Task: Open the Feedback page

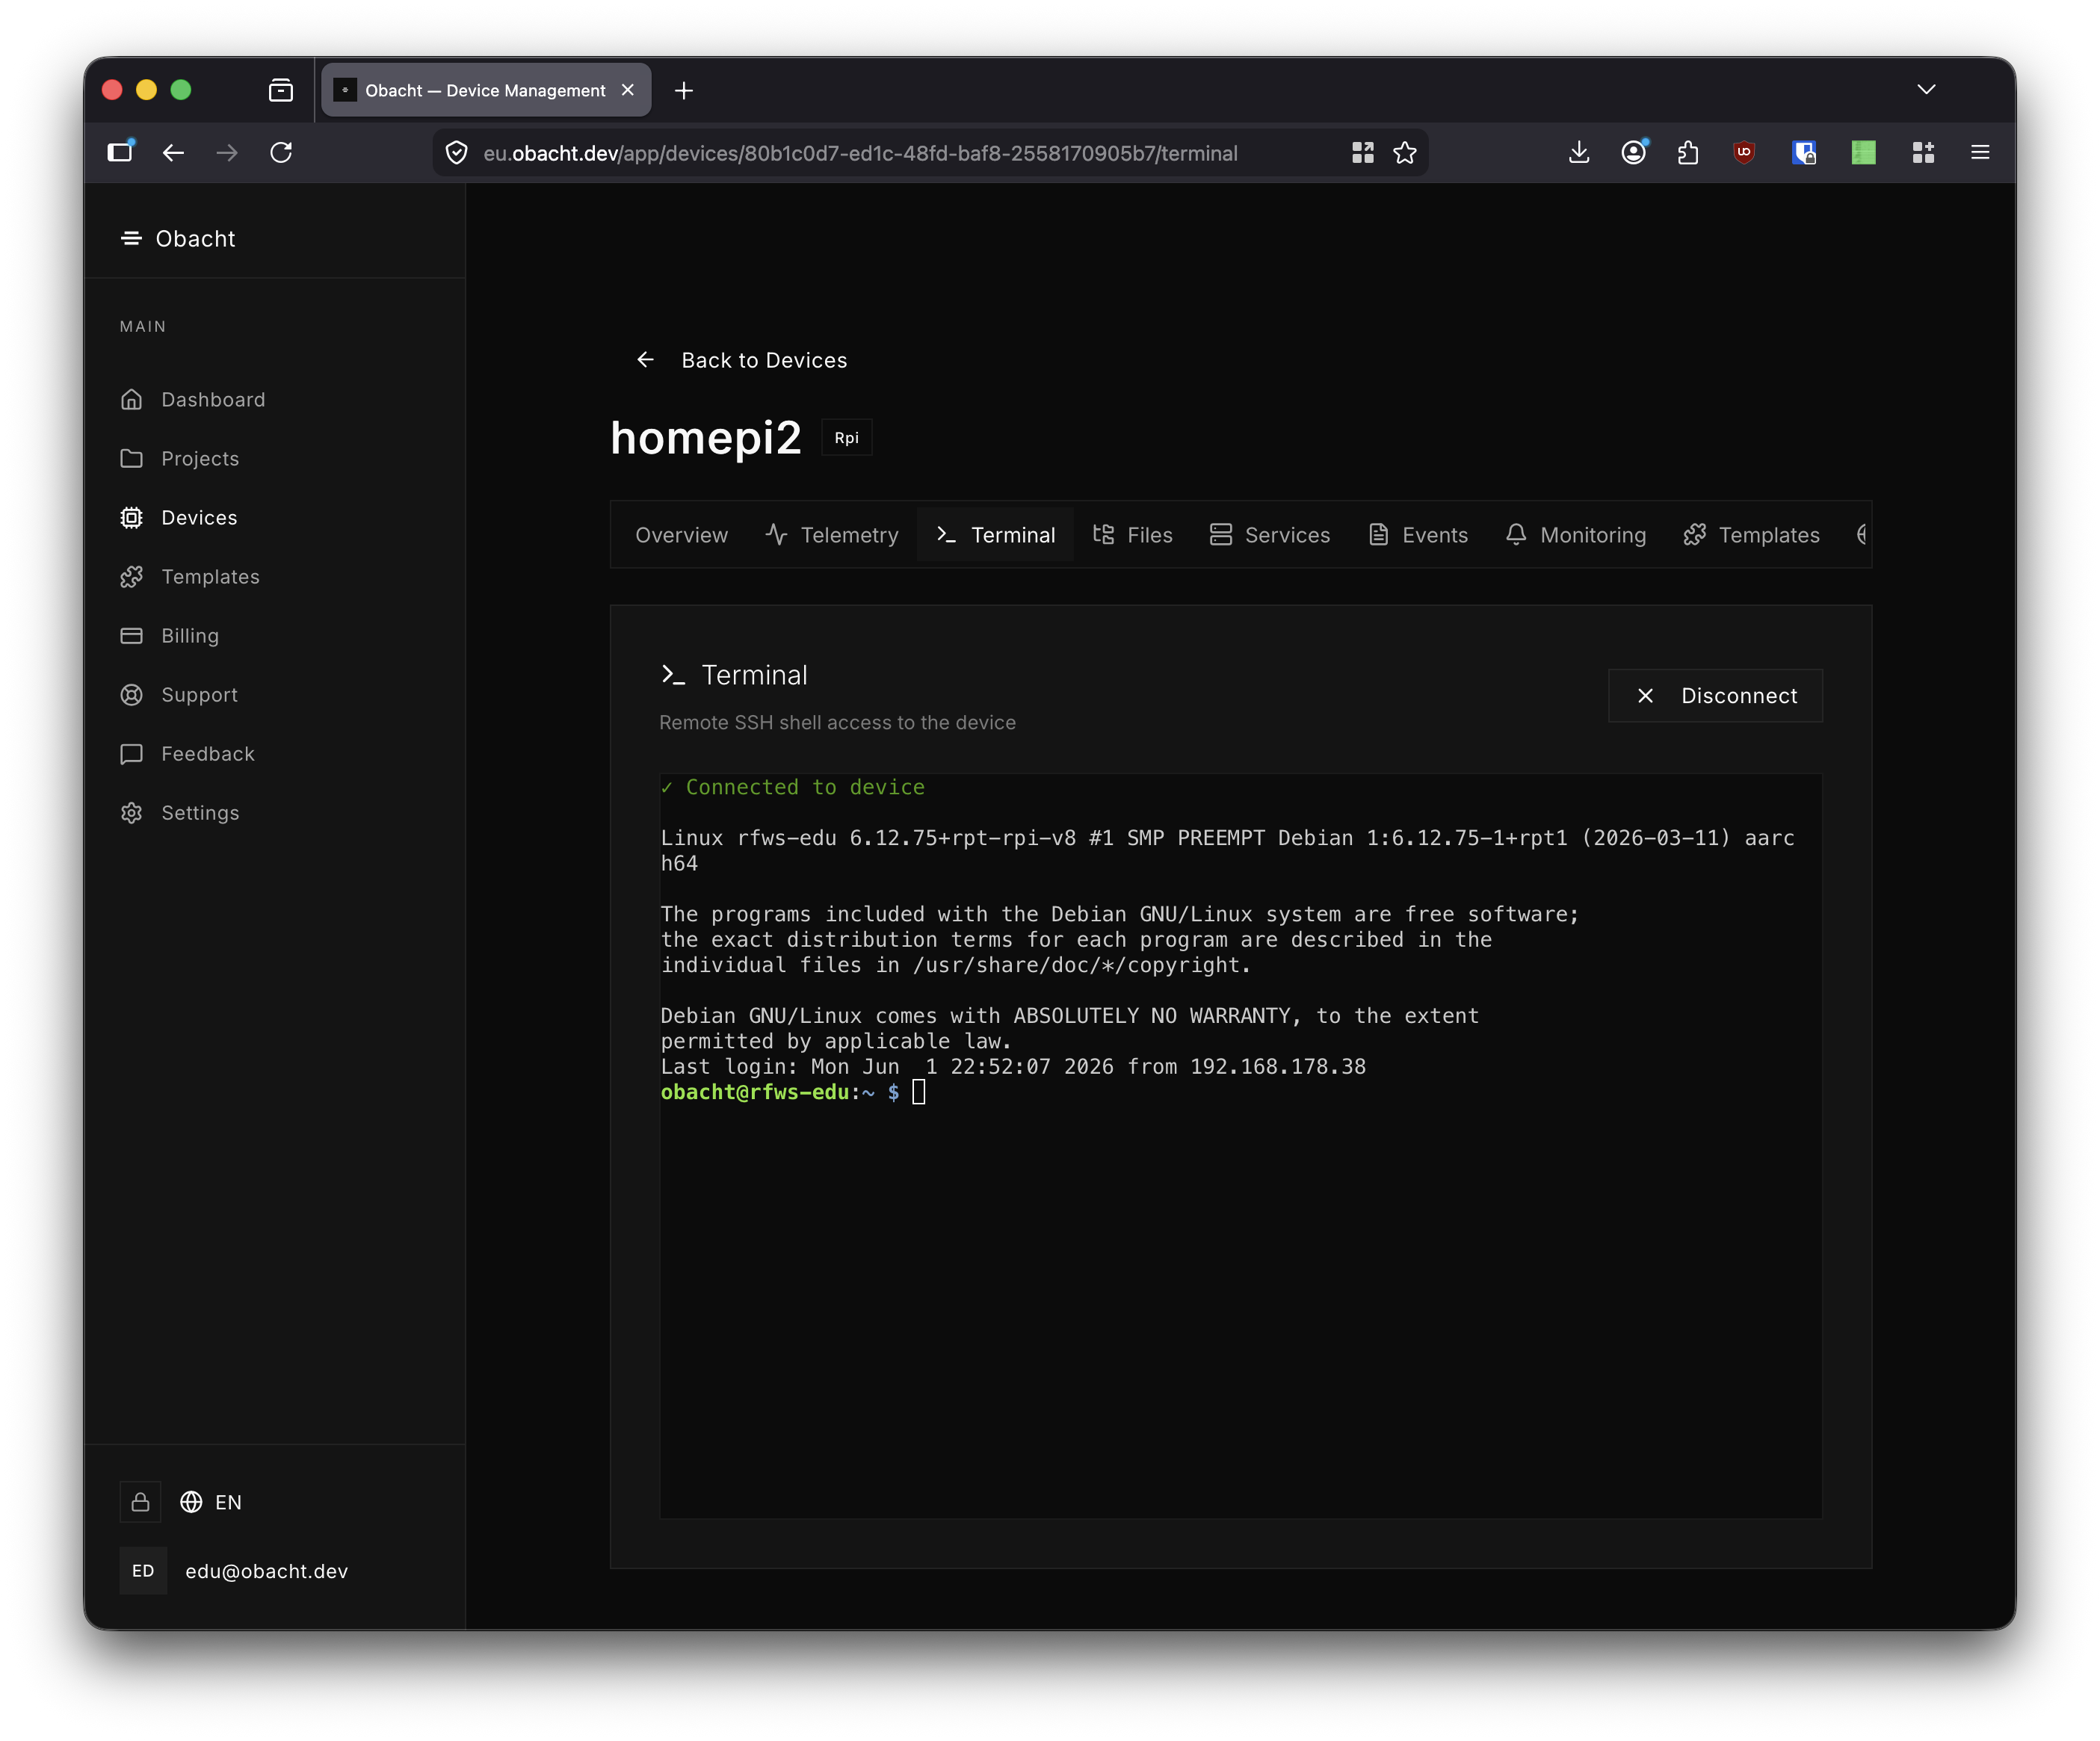Action: click(x=187, y=754)
